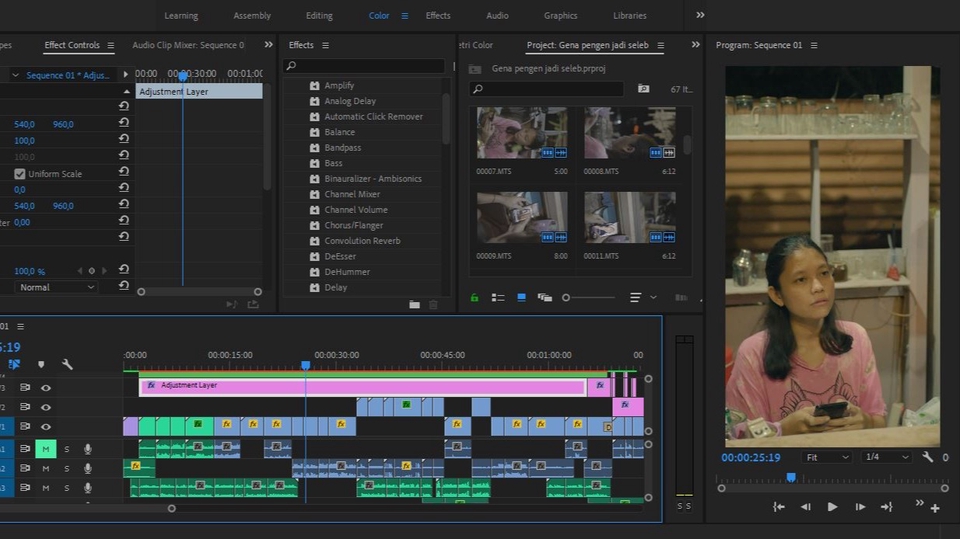Select the DeHummer effect
Image resolution: width=960 pixels, height=539 pixels.
(347, 272)
